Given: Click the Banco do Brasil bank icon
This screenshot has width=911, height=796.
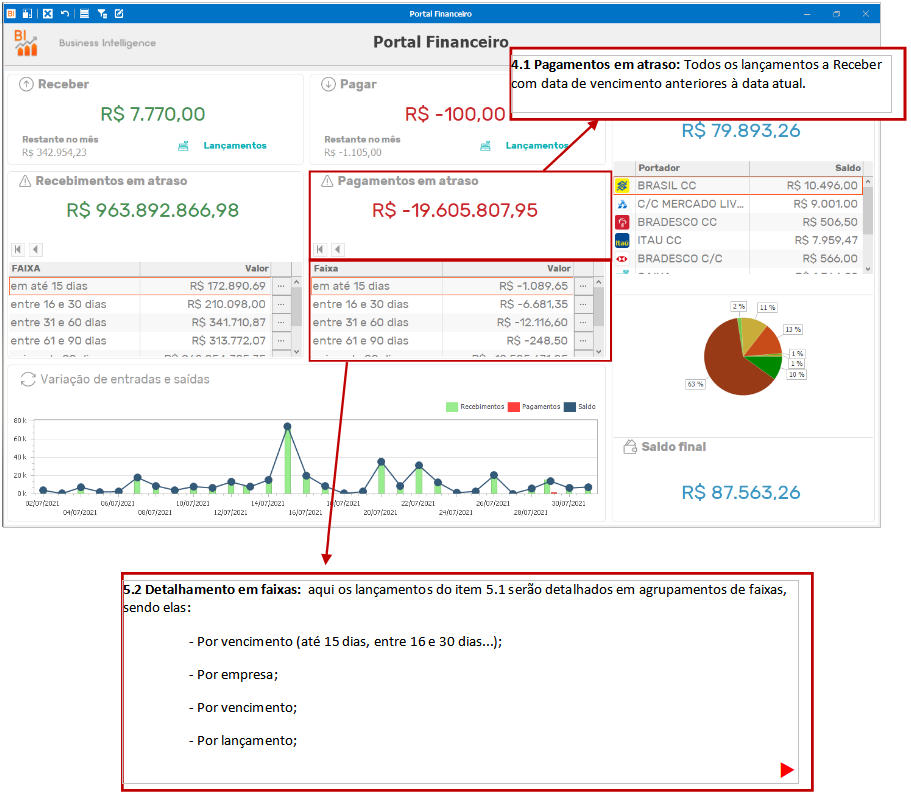Looking at the screenshot, I should pos(622,186).
